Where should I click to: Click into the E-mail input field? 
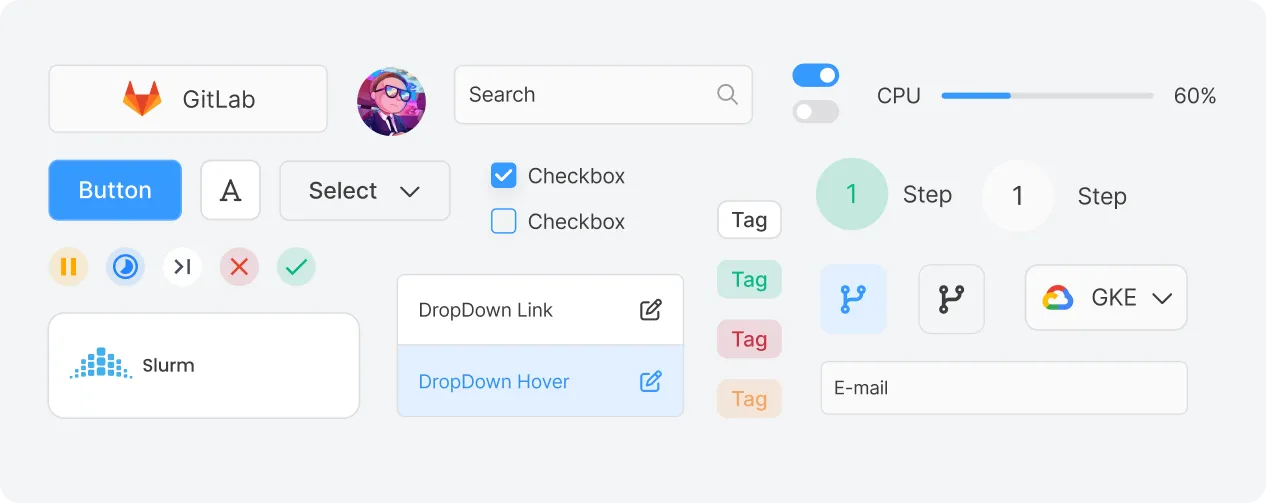click(1004, 388)
